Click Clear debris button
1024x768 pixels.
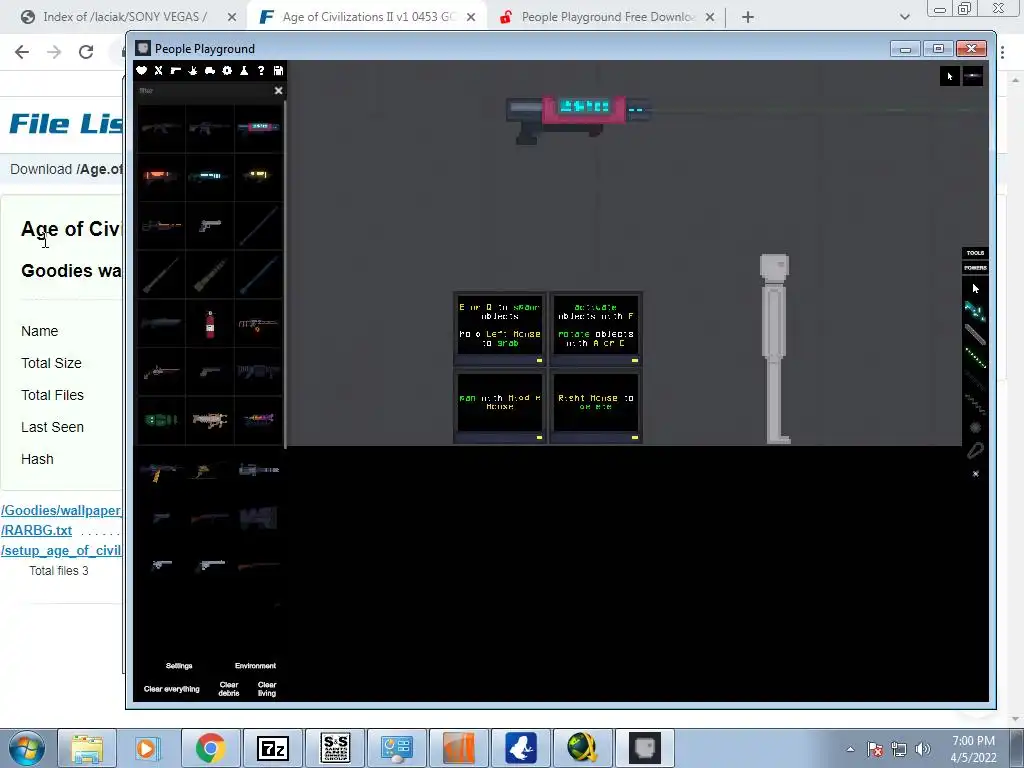(x=229, y=689)
